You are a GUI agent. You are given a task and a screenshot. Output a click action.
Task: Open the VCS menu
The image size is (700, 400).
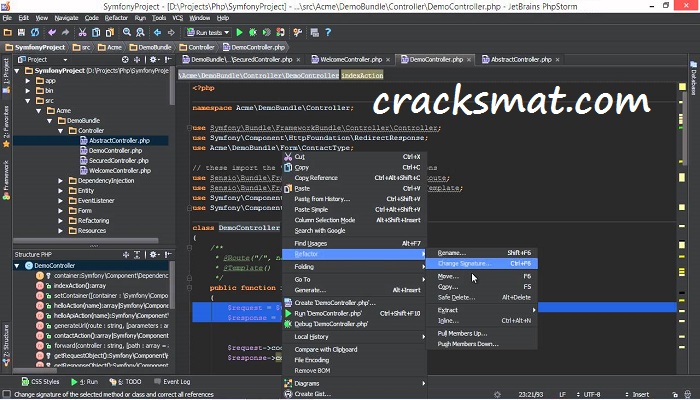(177, 18)
